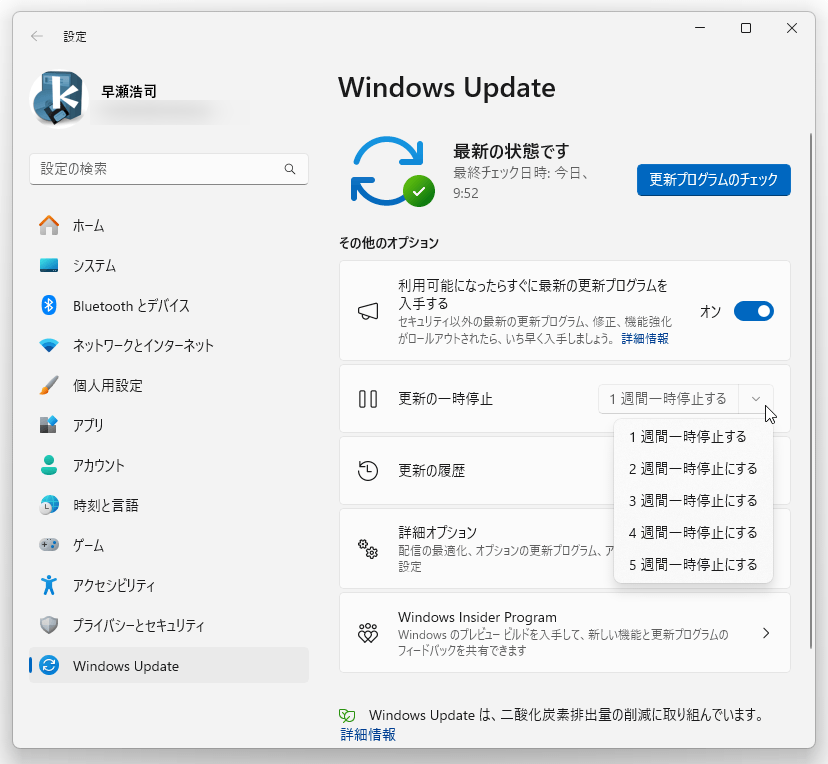
Task: Click the gears icon for 詳細オプション
Action: coord(368,549)
